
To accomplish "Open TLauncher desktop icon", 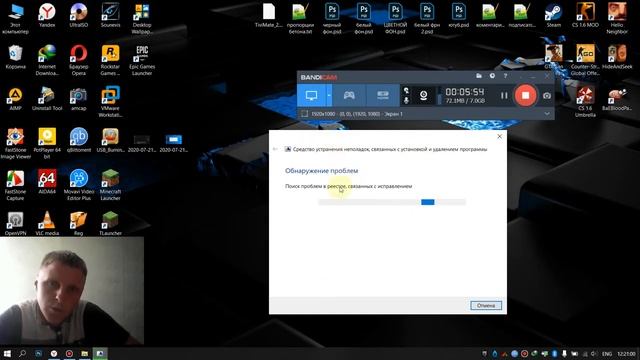I will pyautogui.click(x=110, y=224).
